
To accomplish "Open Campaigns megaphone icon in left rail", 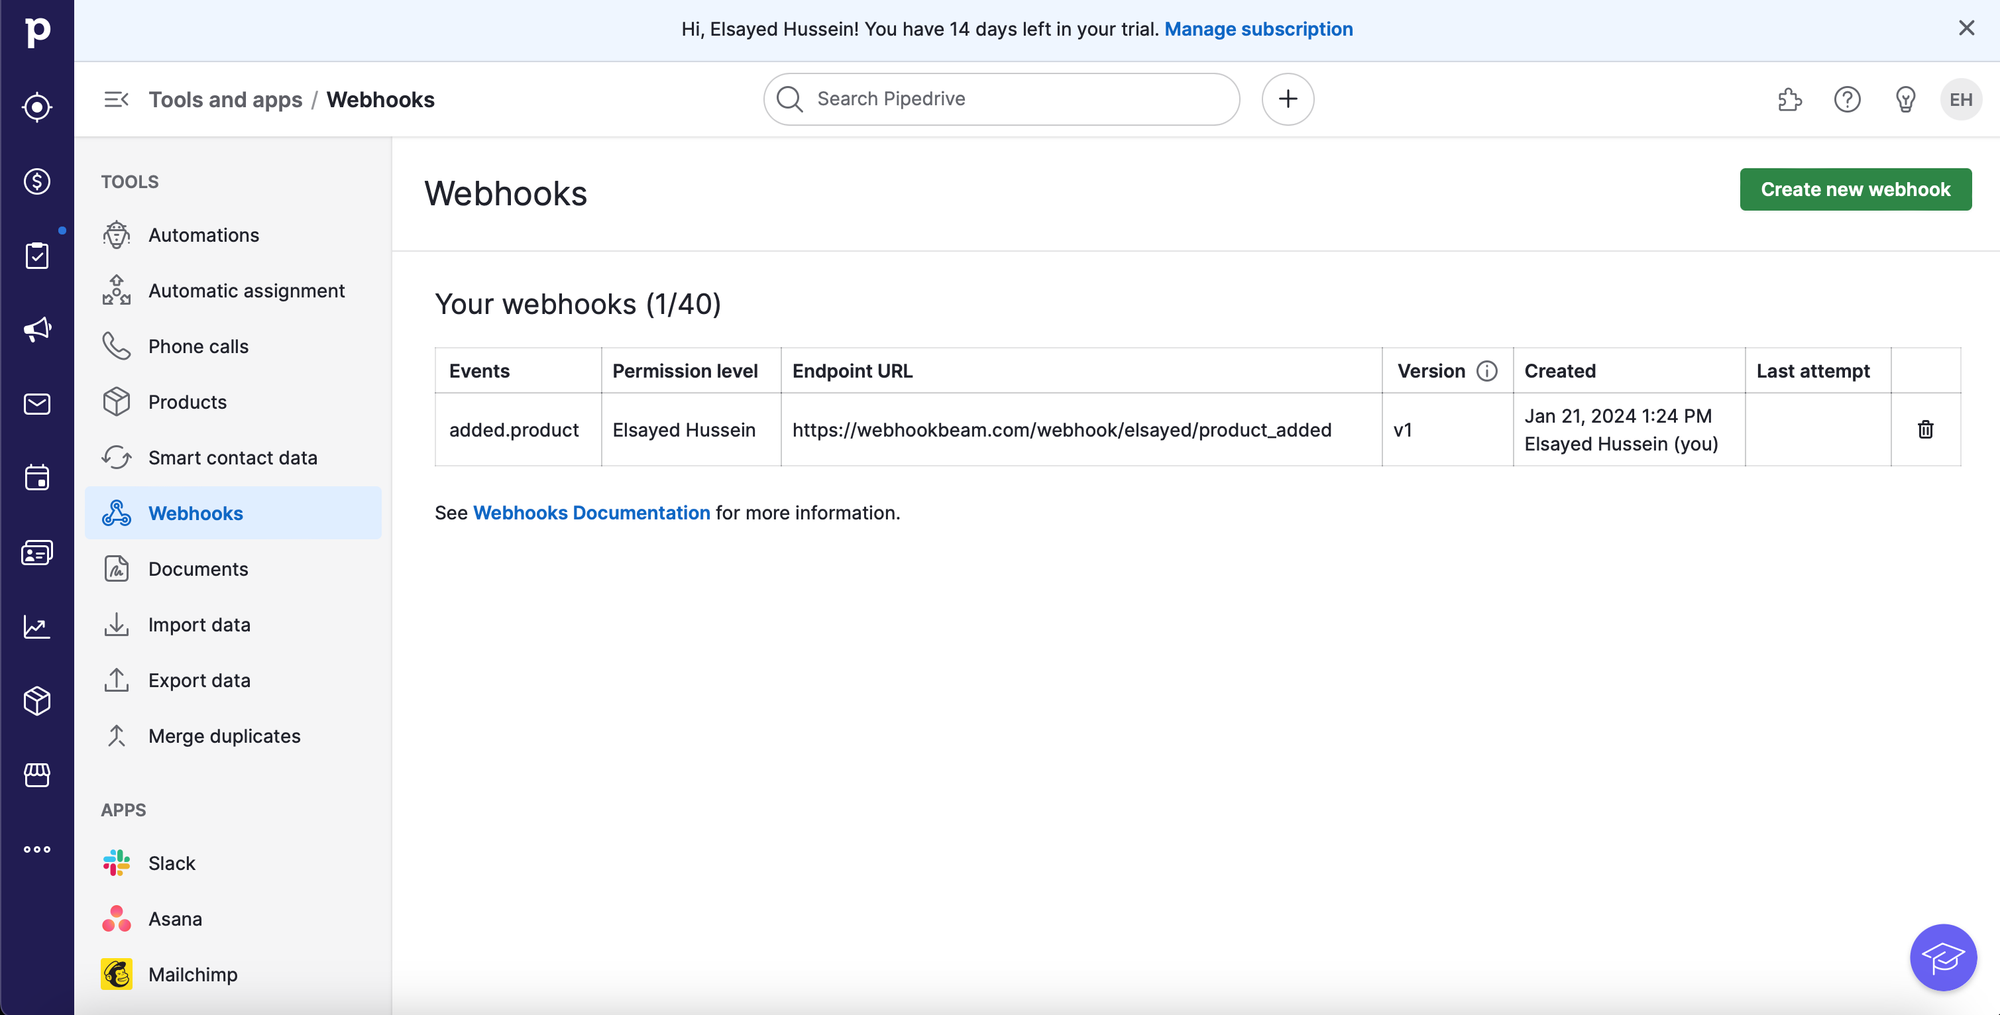I will pos(37,330).
